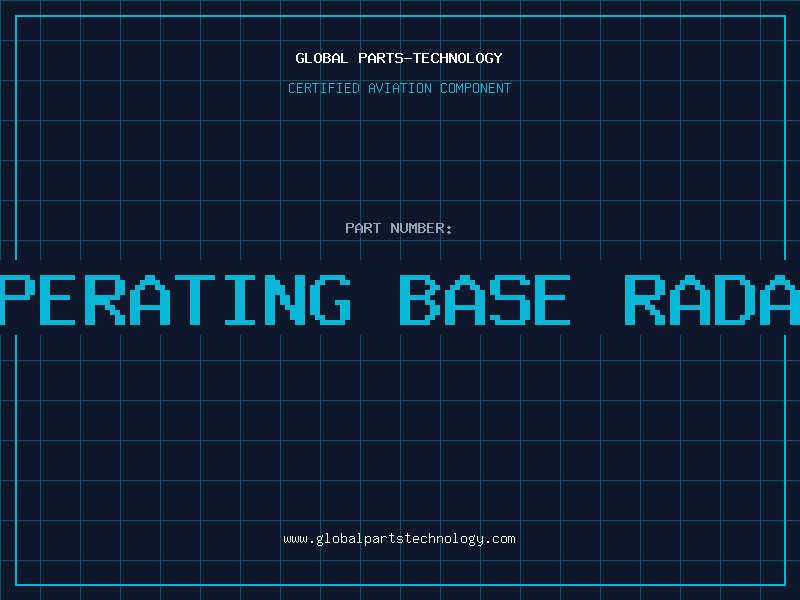Click the RADA text in the banner
Viewport: 800px width, 600px height.
[x=712, y=299]
